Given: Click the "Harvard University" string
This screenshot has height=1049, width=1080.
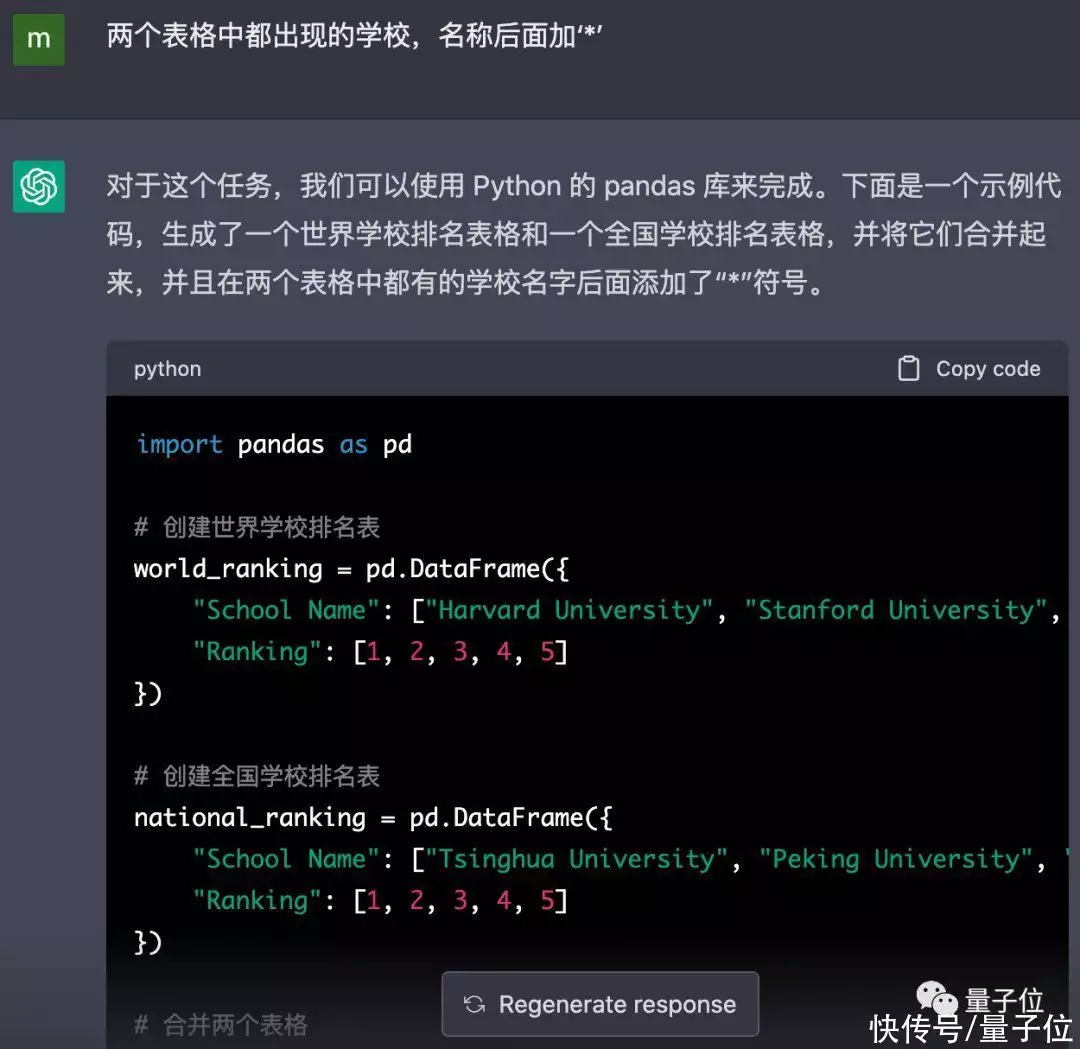Looking at the screenshot, I should tap(569, 610).
